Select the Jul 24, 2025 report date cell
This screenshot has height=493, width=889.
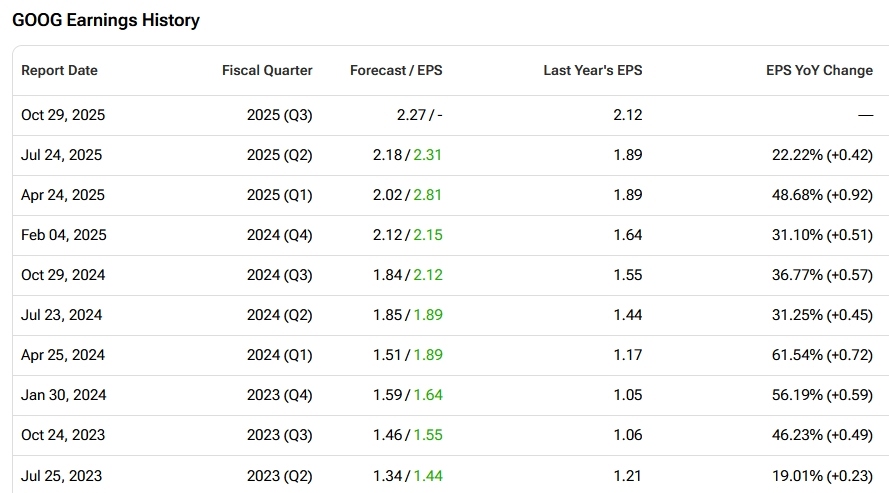61,155
